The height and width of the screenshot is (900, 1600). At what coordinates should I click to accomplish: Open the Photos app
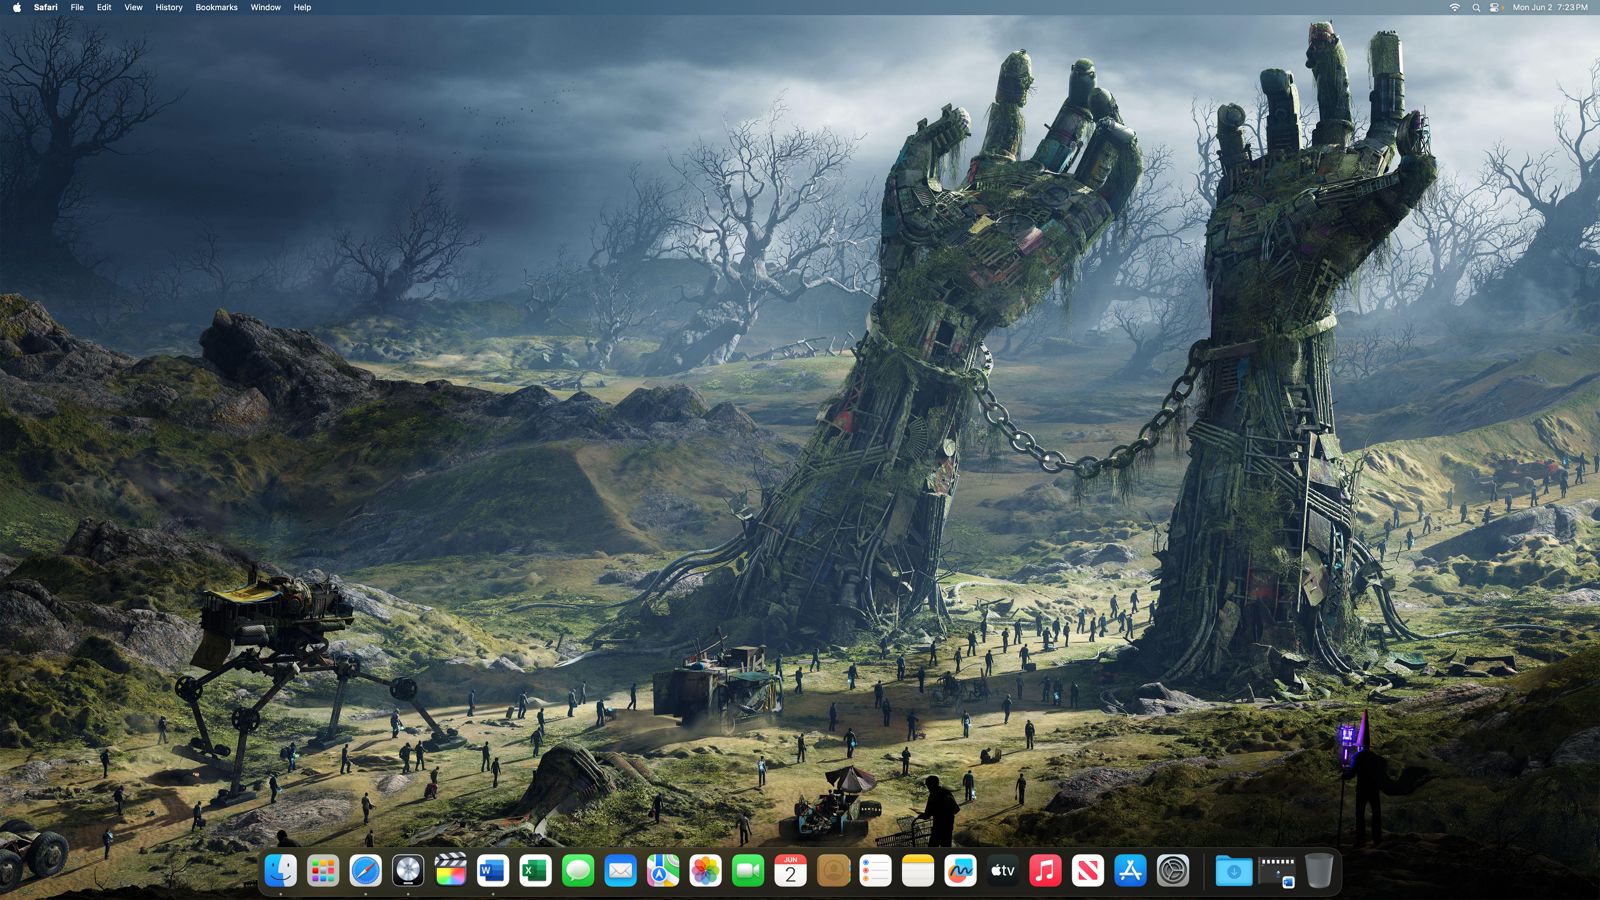click(x=705, y=871)
